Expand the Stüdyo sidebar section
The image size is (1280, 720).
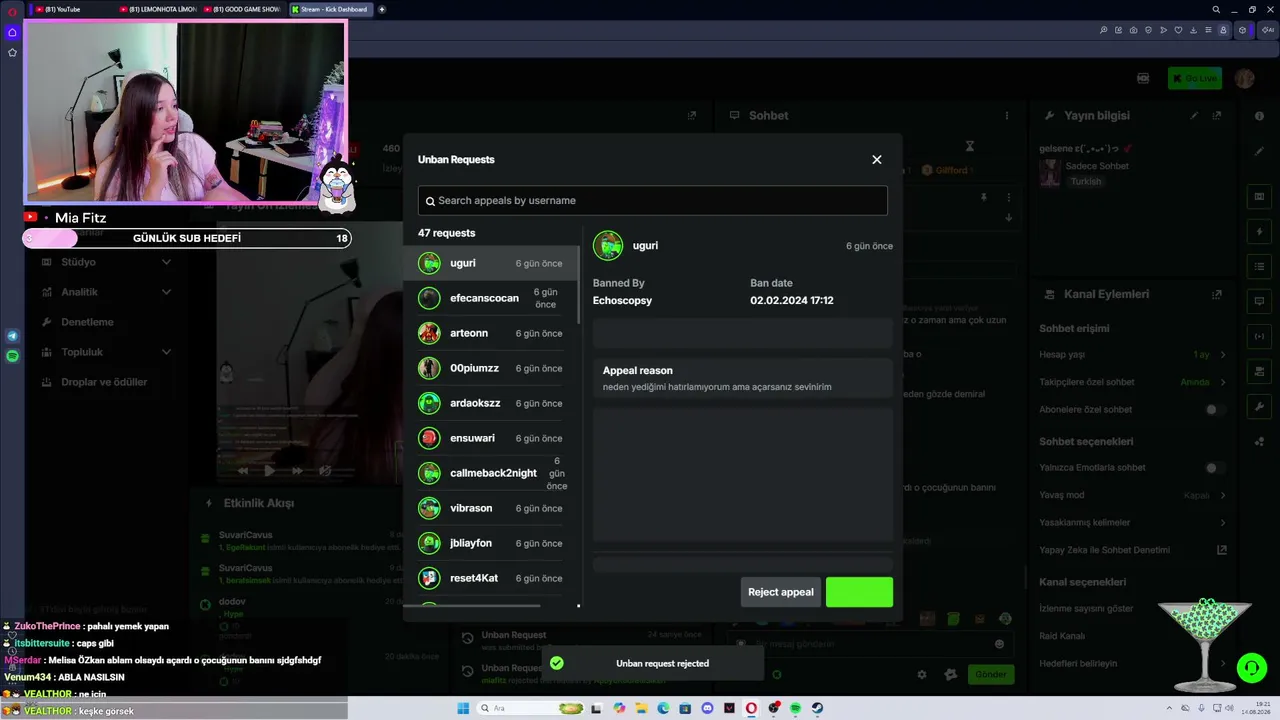106,262
